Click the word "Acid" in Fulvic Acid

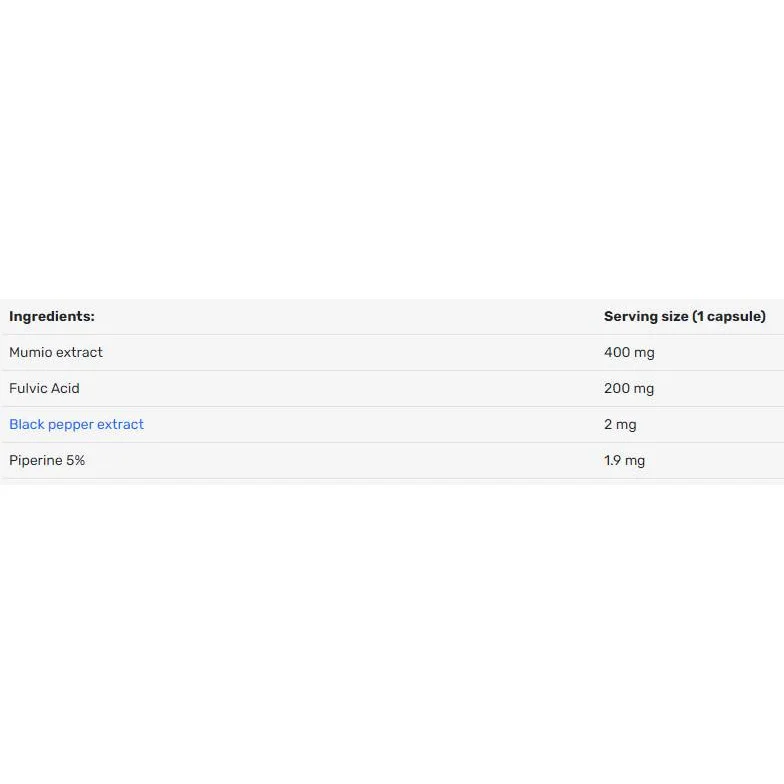(x=66, y=388)
